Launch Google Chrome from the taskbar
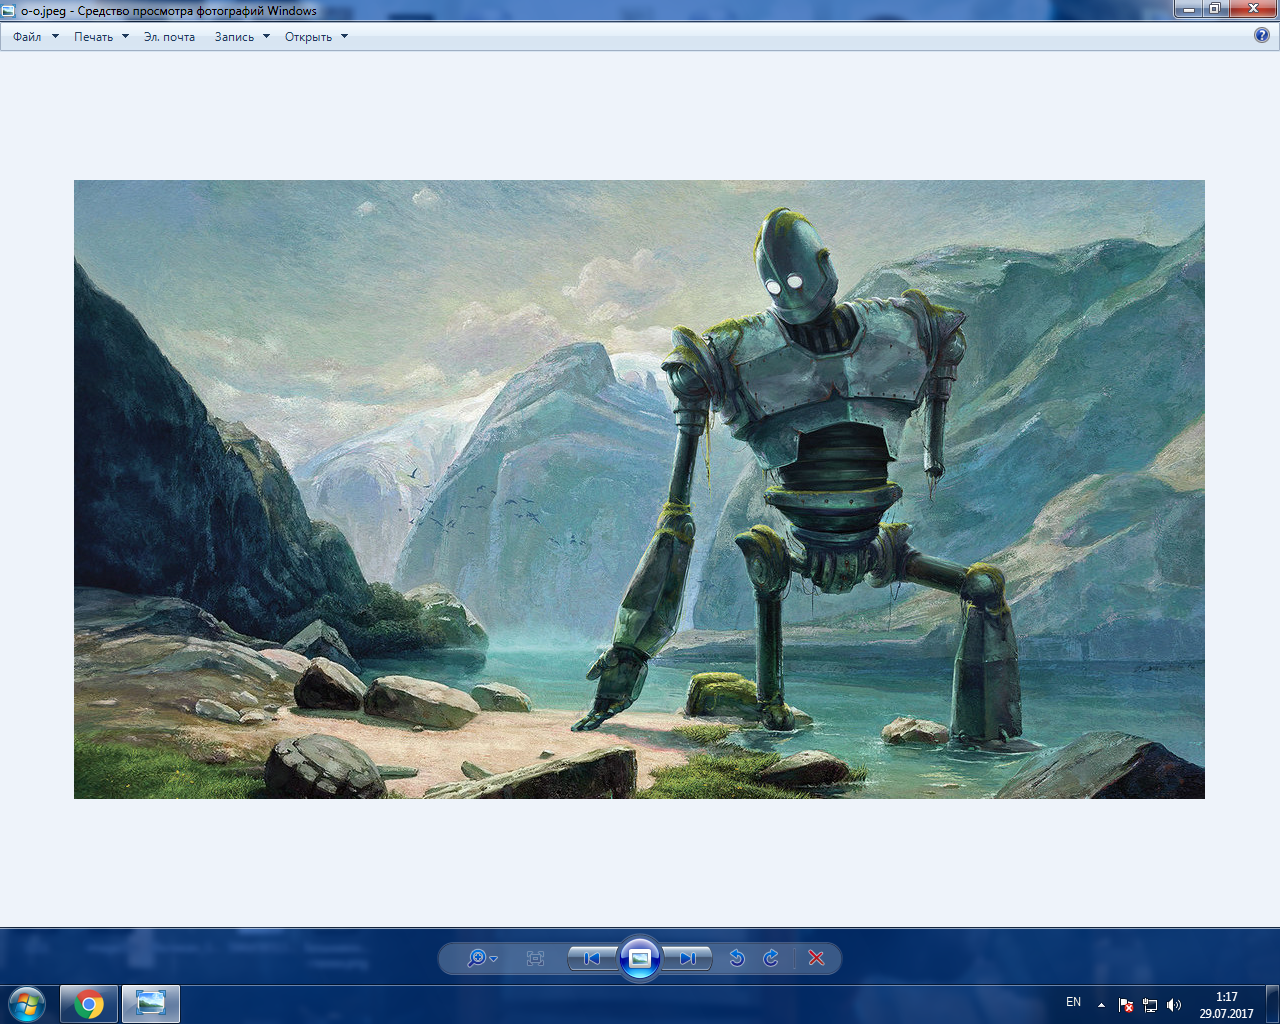1280x1024 pixels. [89, 1004]
